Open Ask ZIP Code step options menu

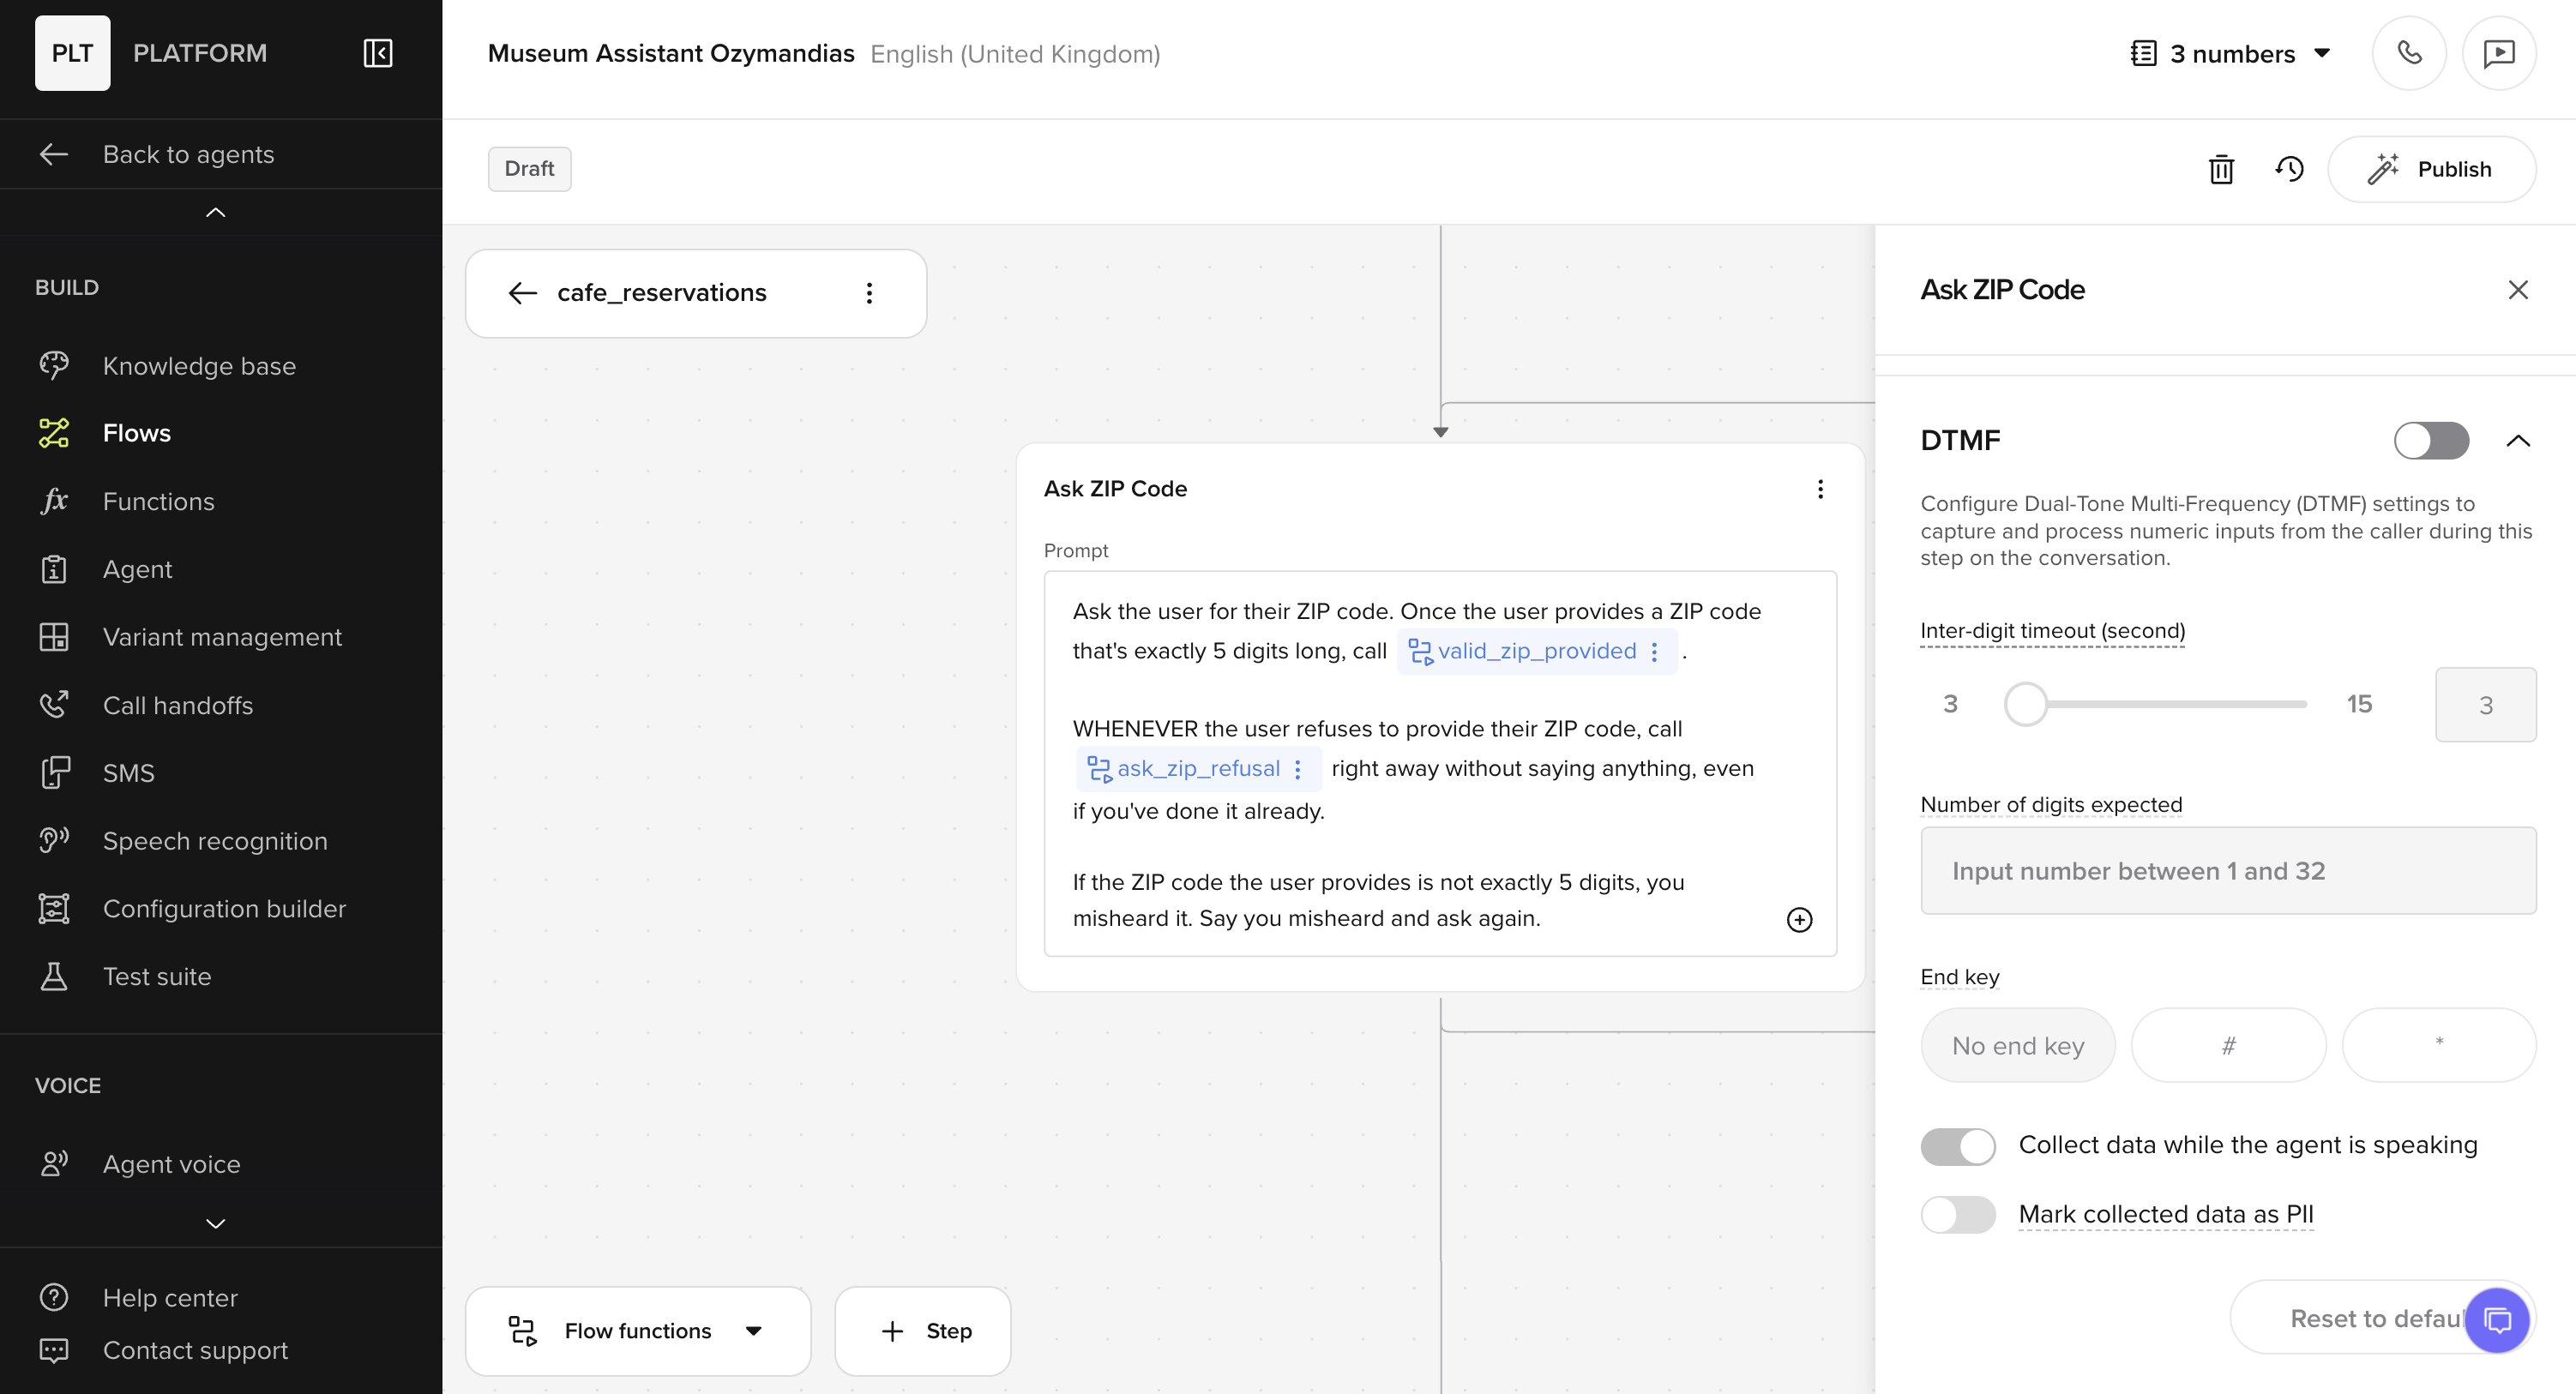[1820, 489]
